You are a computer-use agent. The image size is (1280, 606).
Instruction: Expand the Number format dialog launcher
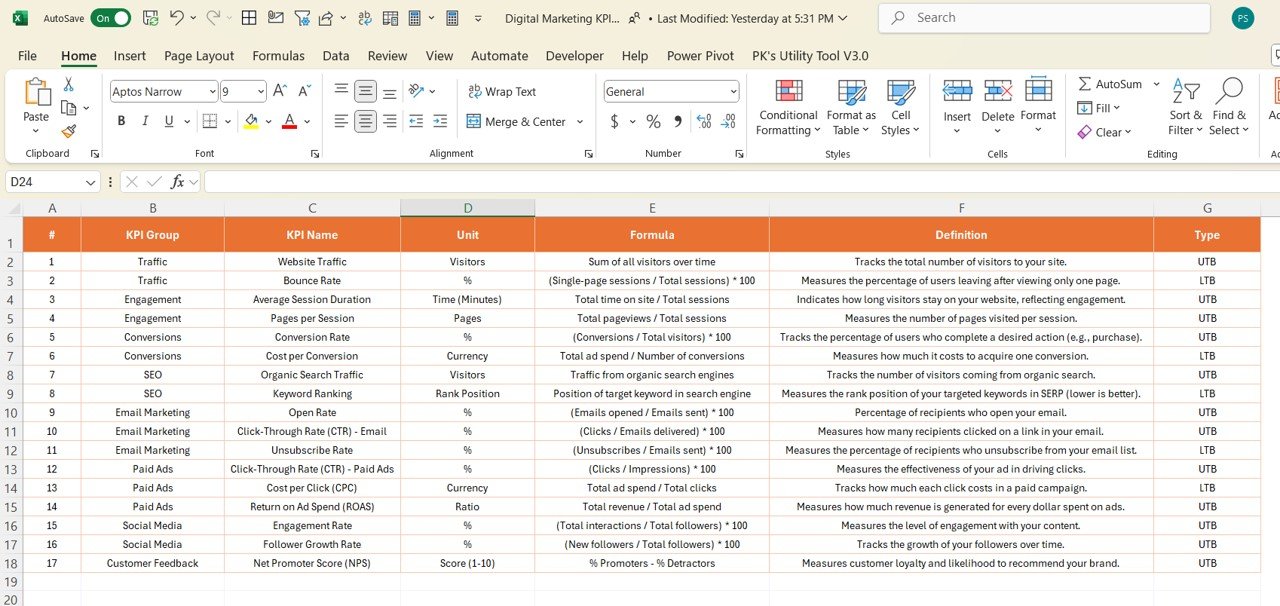click(739, 154)
